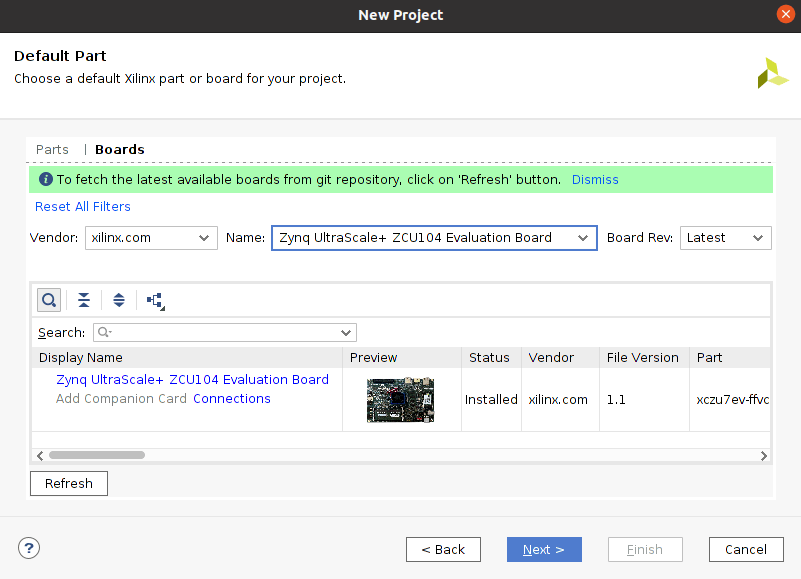Sort by Status column header
Image resolution: width=801 pixels, height=579 pixels.
click(x=491, y=358)
